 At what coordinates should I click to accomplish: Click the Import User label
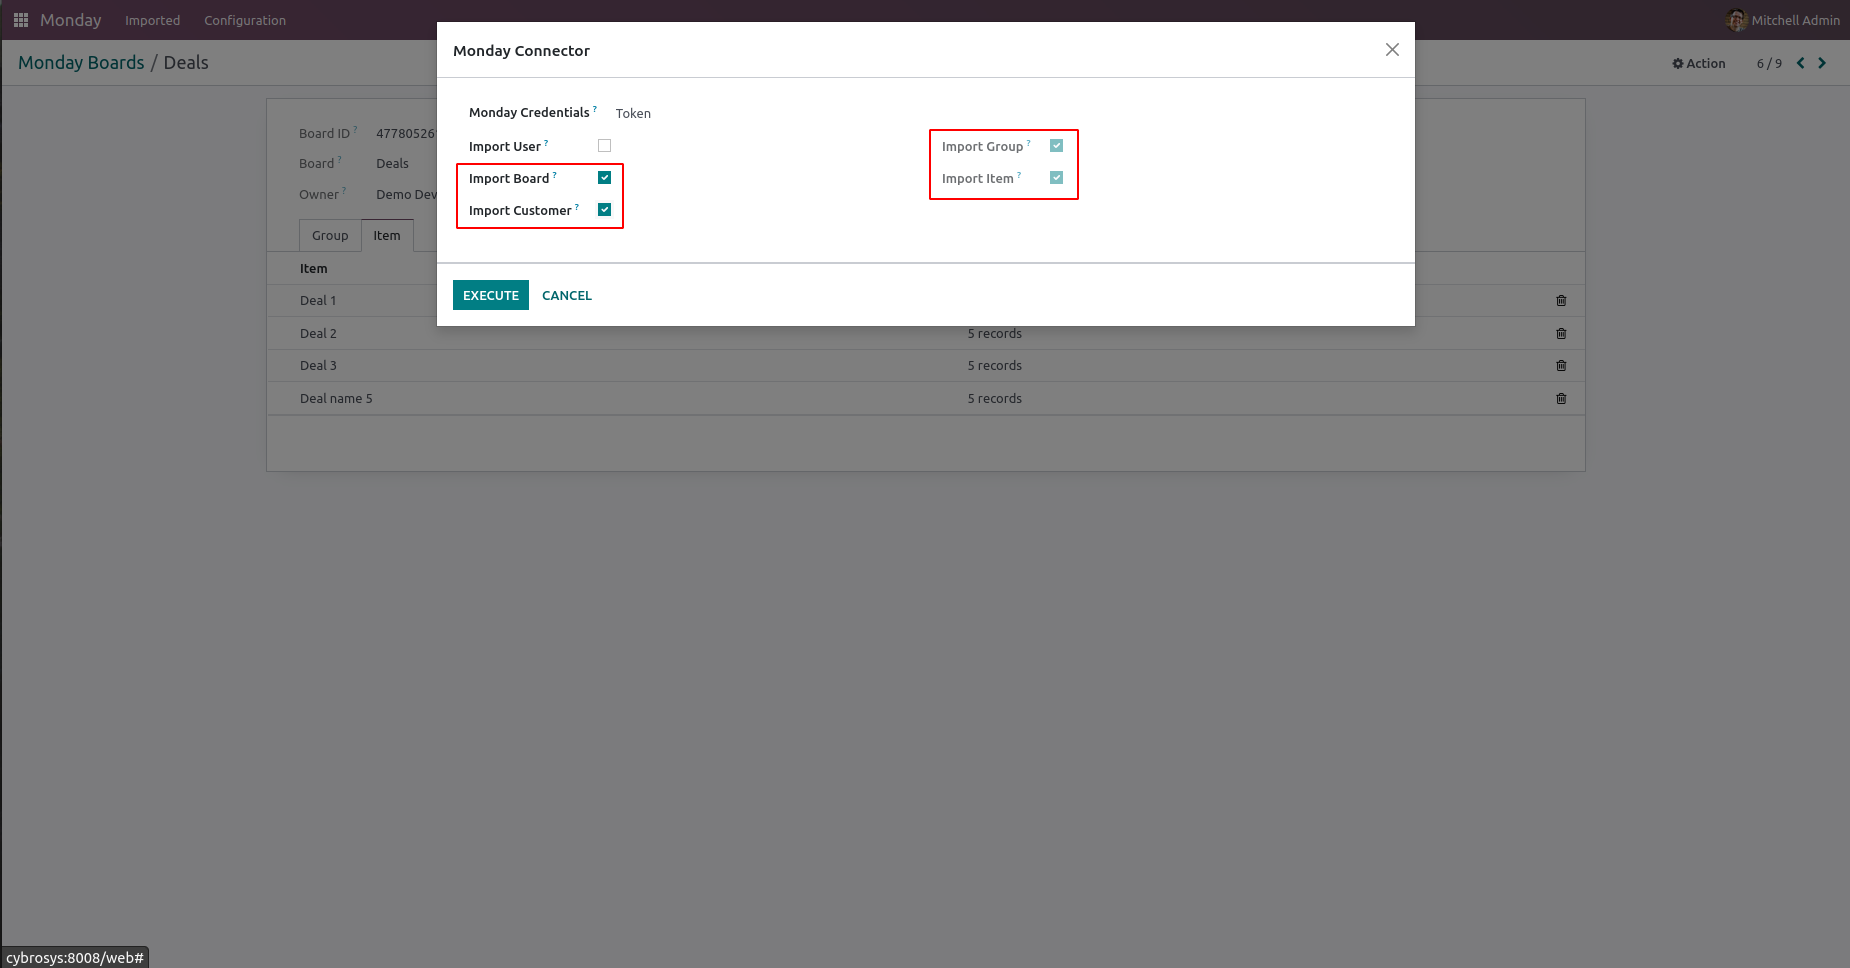pyautogui.click(x=505, y=147)
